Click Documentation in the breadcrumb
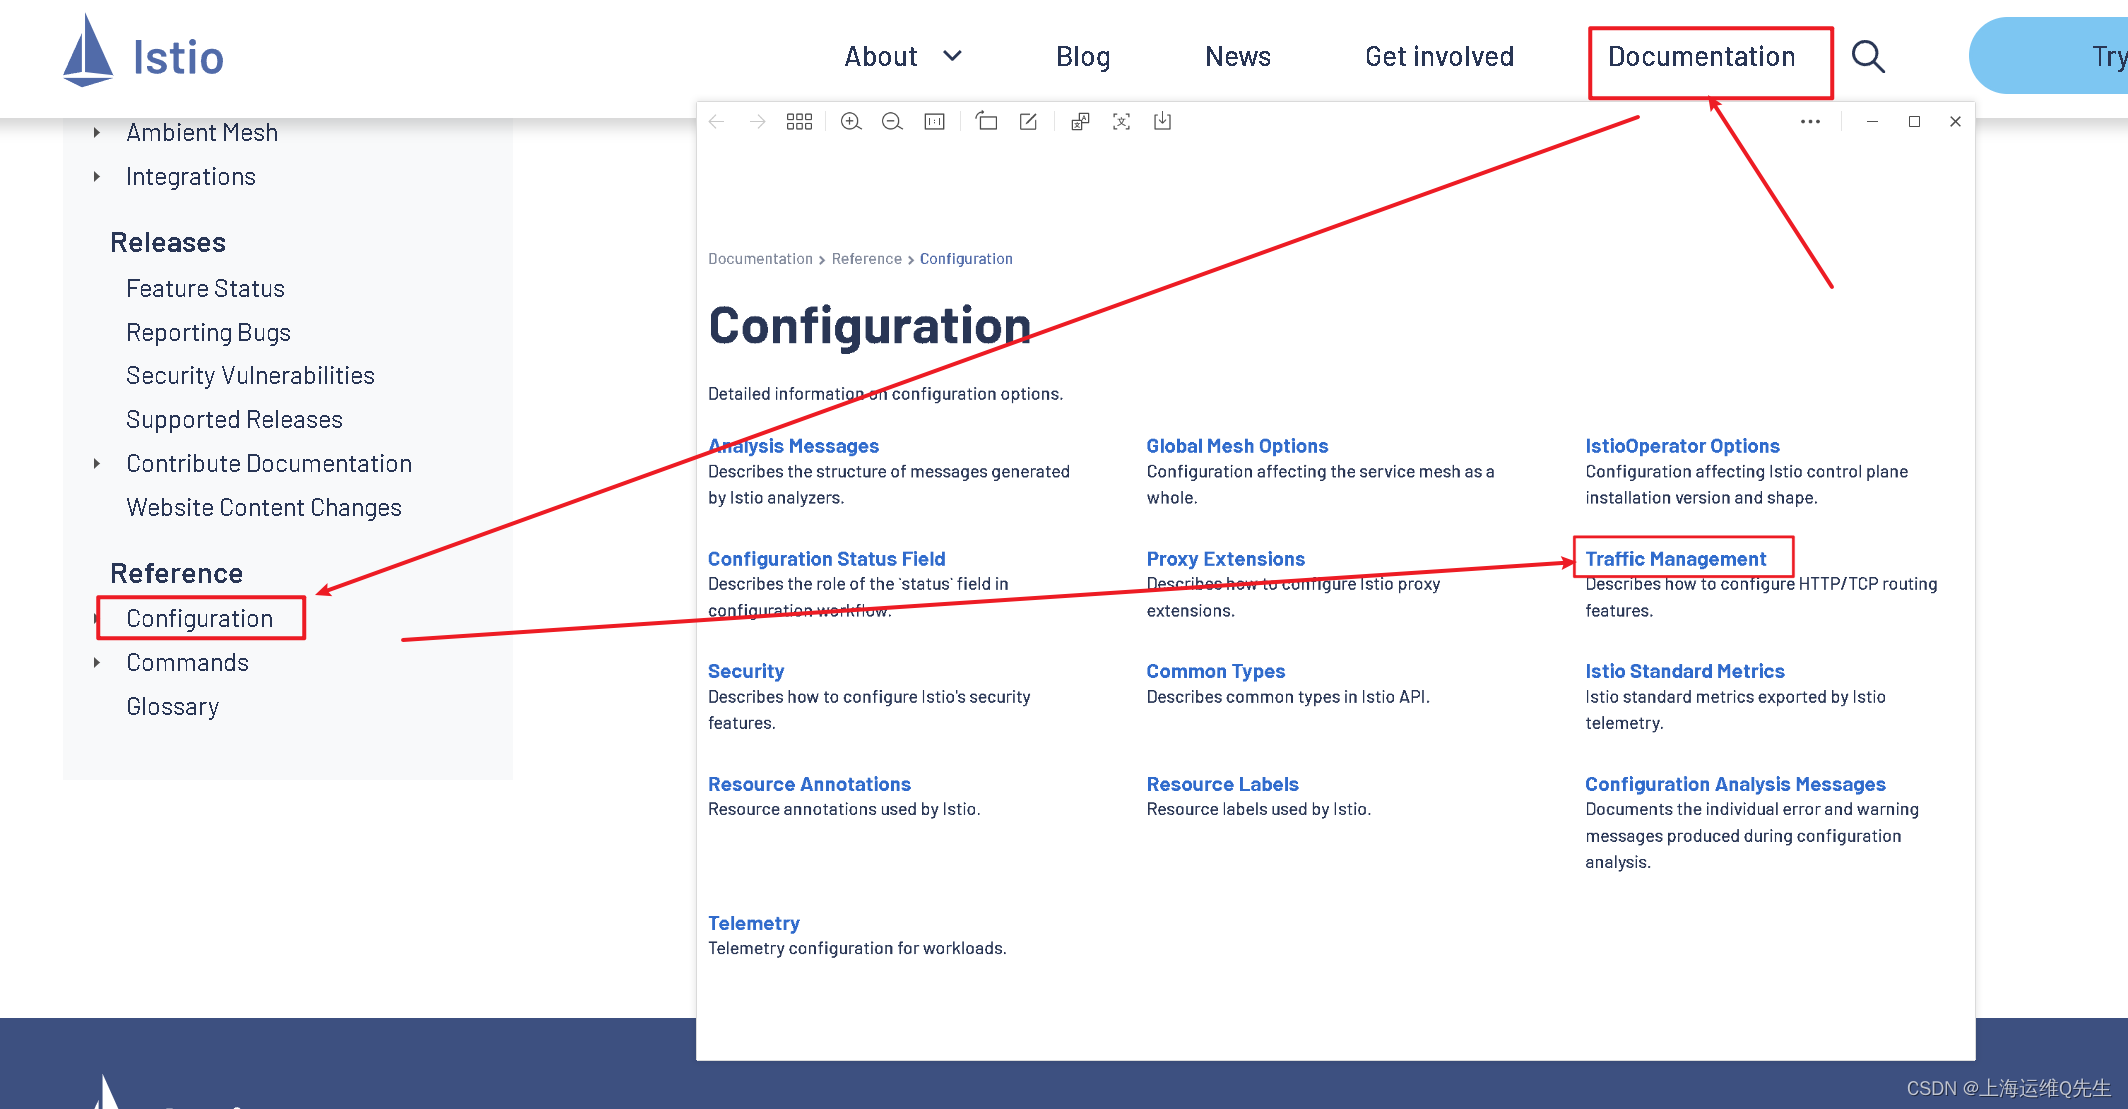 pos(760,259)
